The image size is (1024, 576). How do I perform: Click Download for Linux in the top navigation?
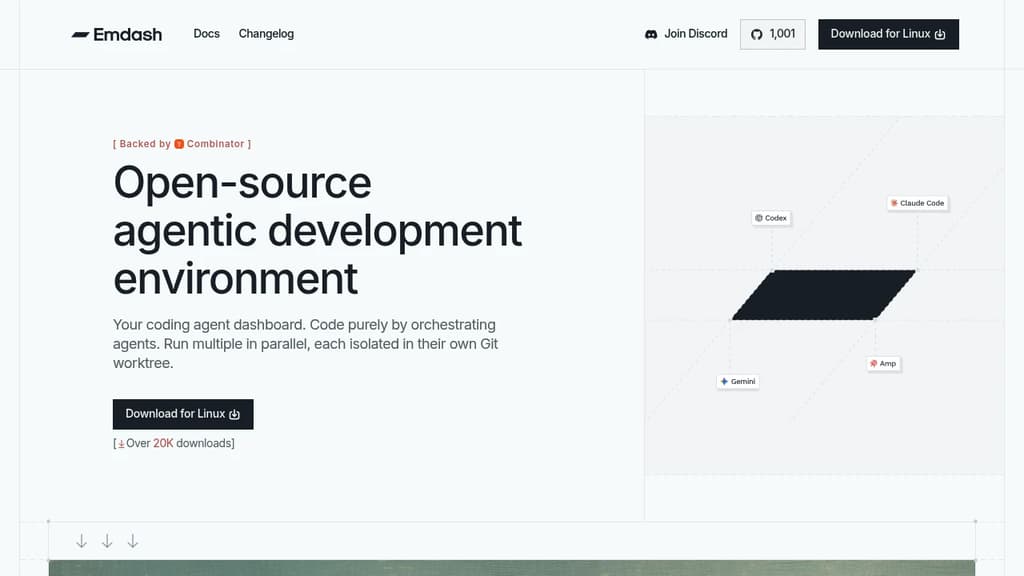pos(888,33)
